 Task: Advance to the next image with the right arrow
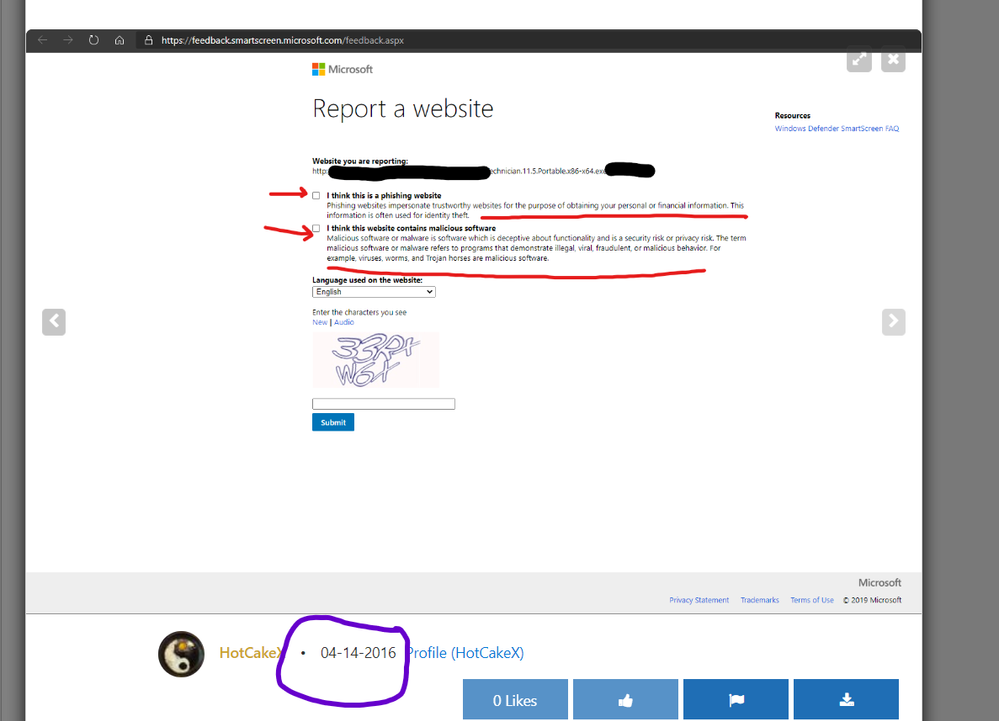pos(893,321)
